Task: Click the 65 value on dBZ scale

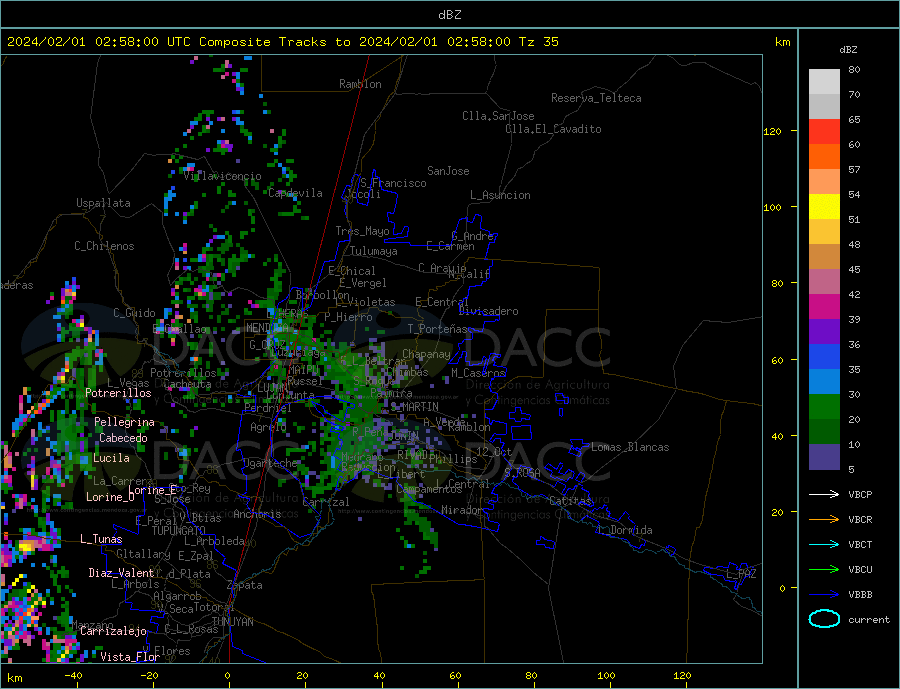Action: [854, 119]
